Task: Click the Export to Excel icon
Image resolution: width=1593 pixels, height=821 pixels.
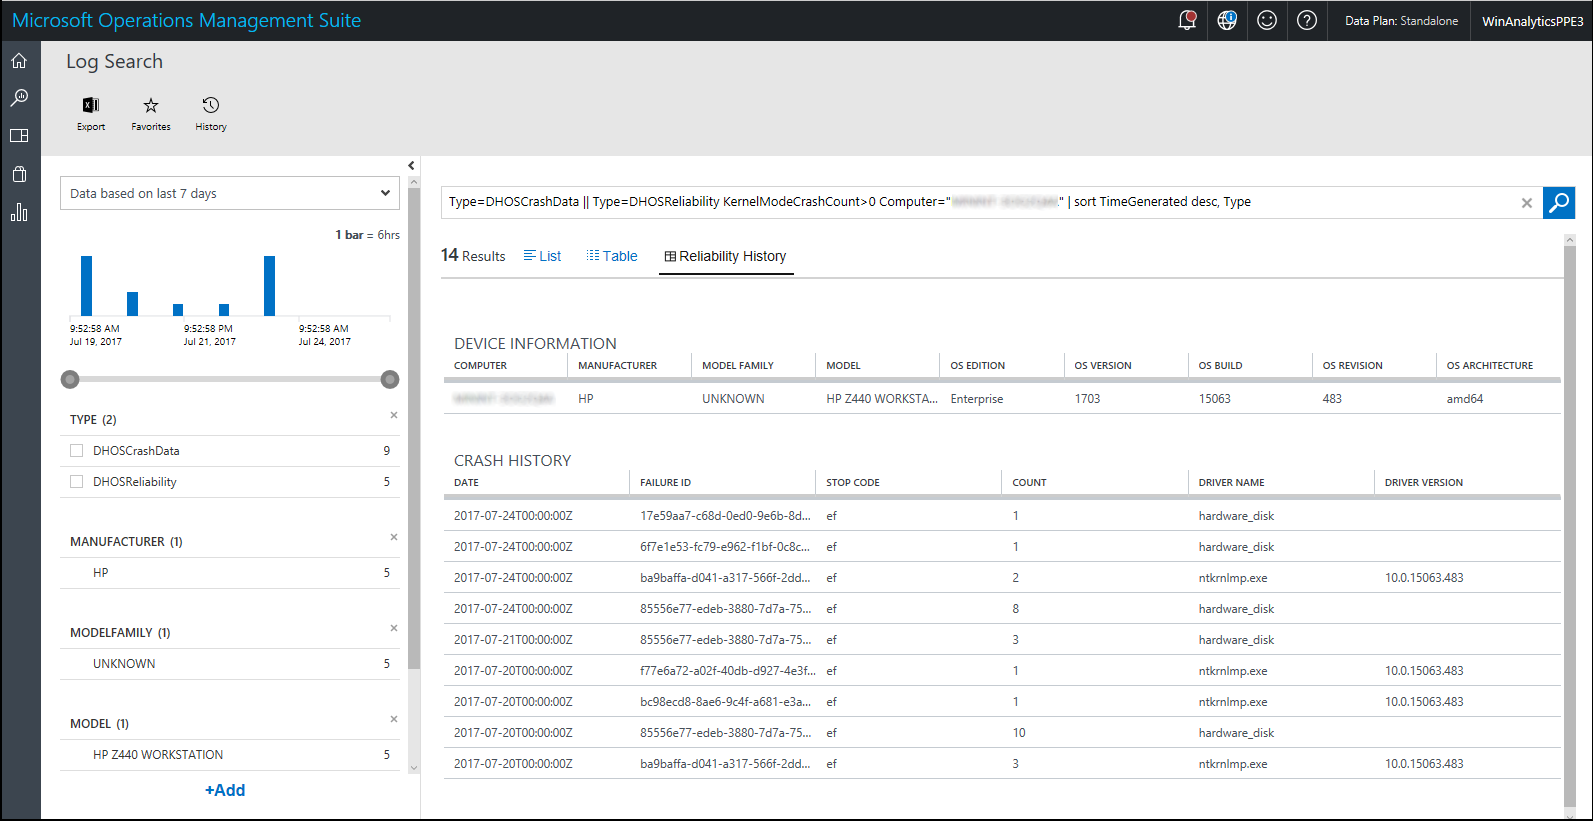Action: pyautogui.click(x=91, y=106)
